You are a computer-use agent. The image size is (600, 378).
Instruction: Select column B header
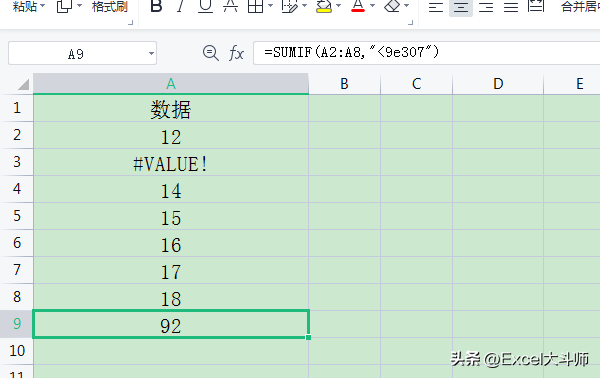click(x=344, y=84)
